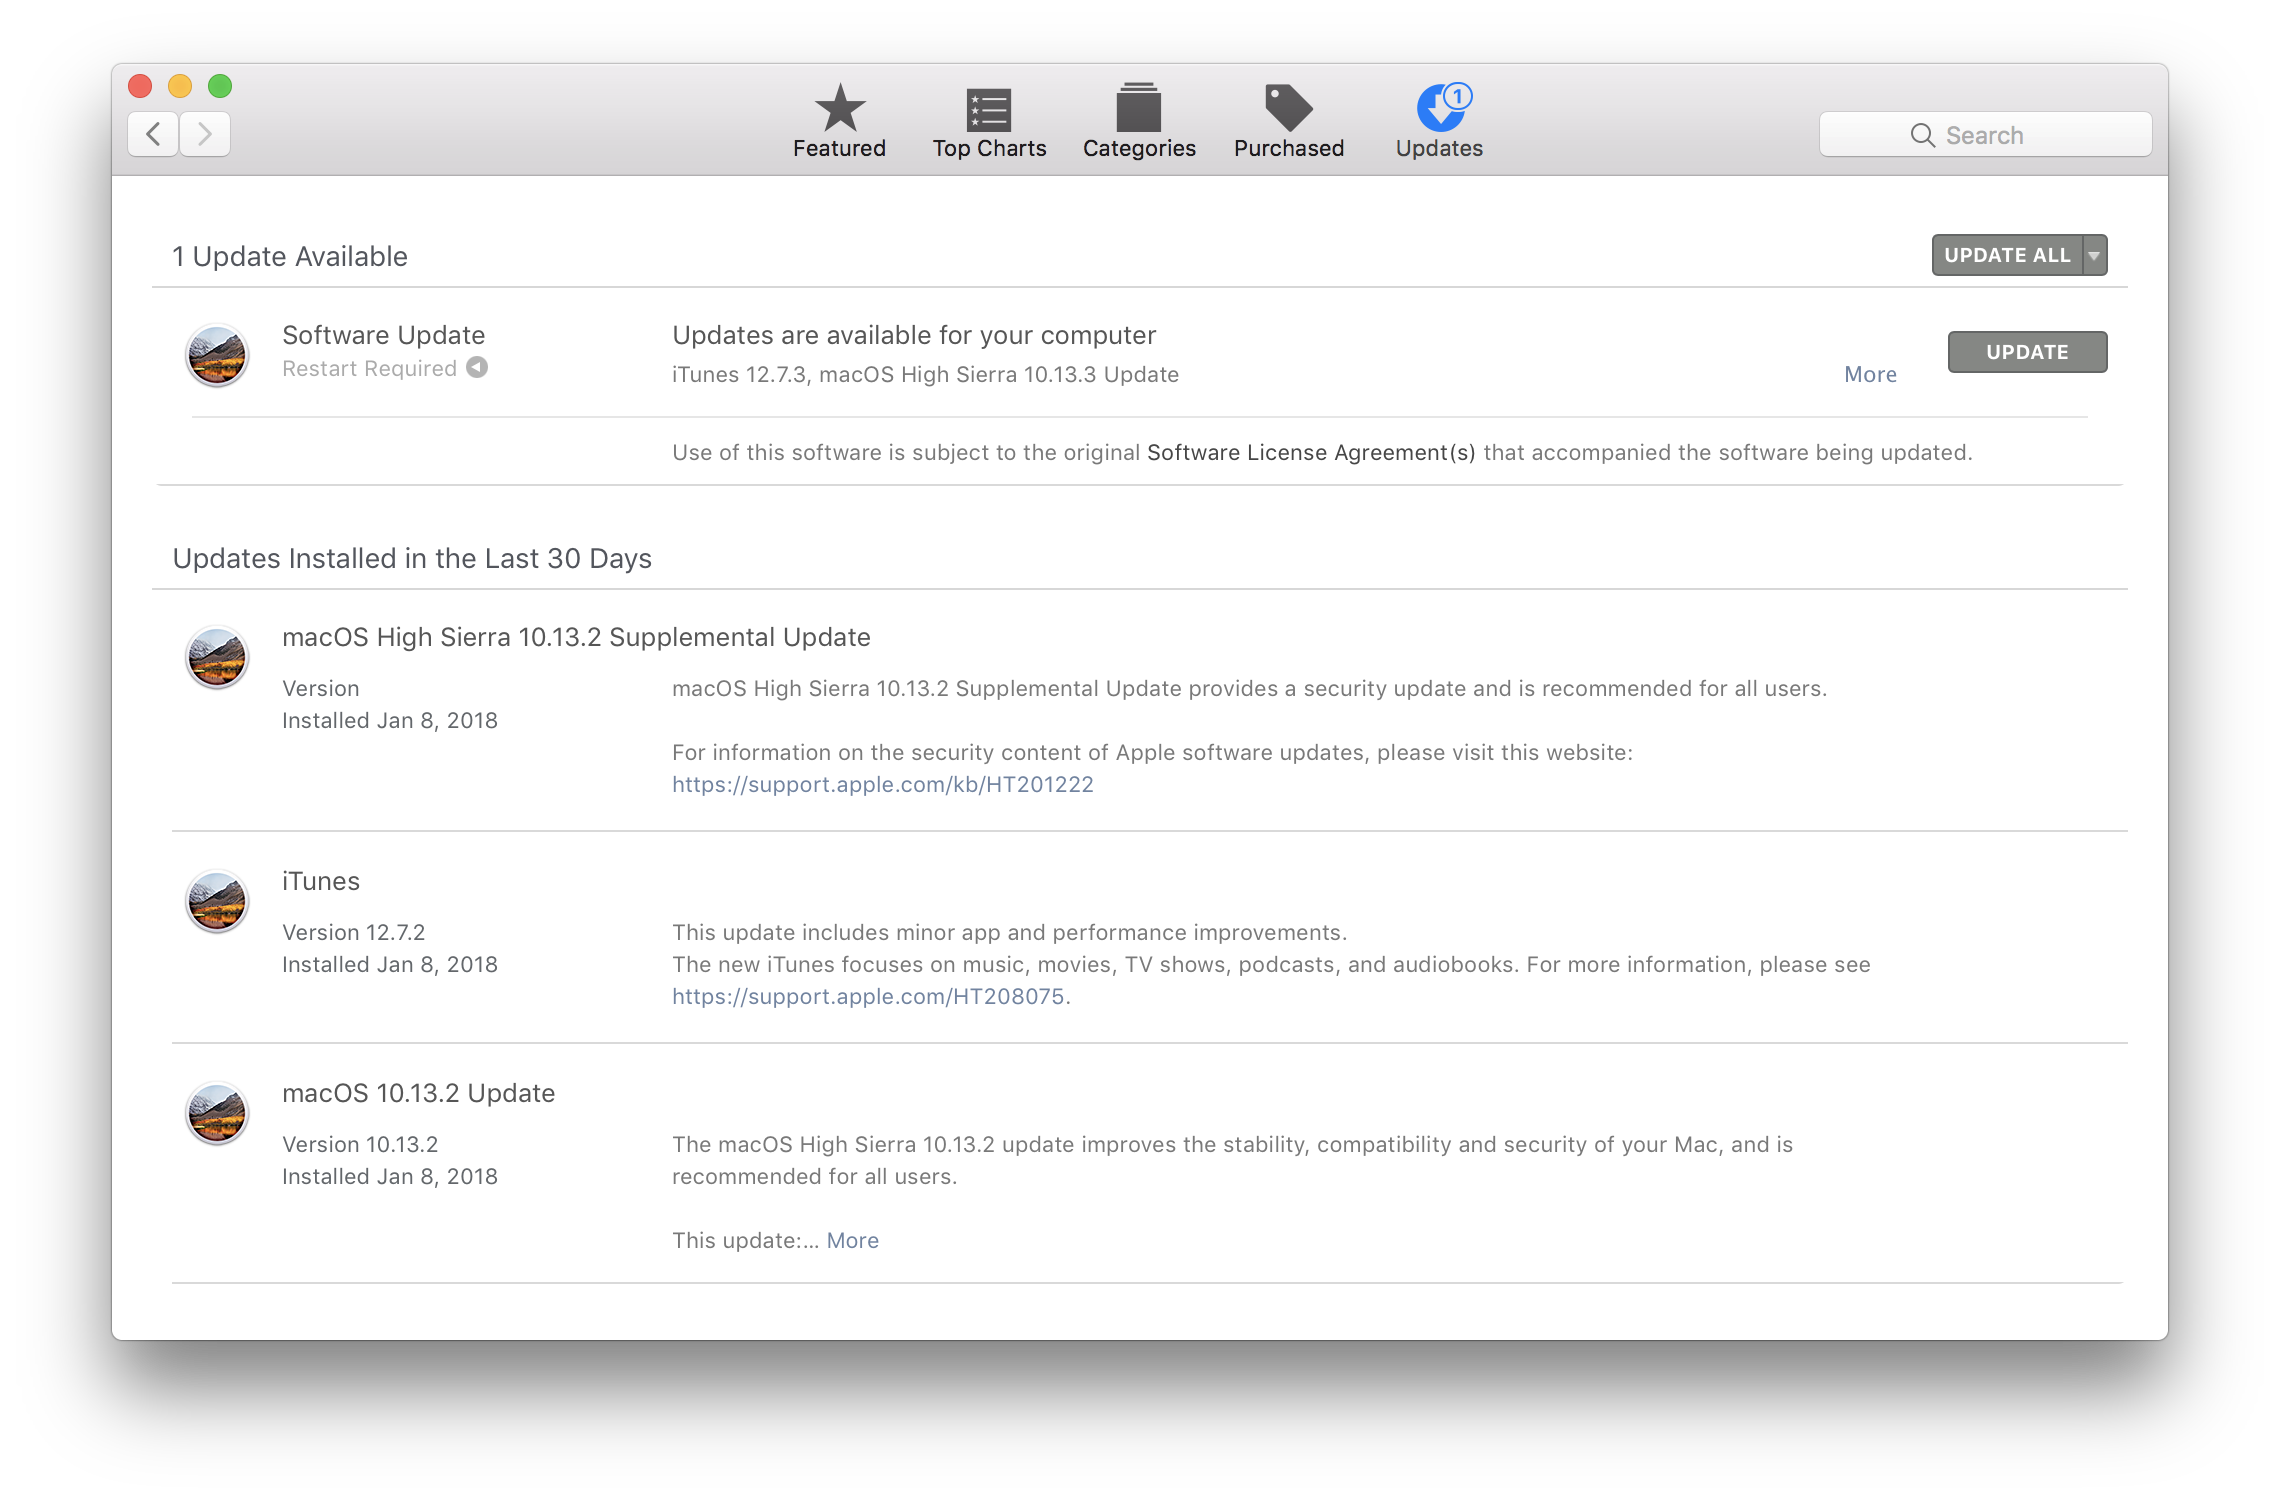2280x1500 pixels.
Task: Expand More in macOS 10.13.2 description
Action: (852, 1240)
